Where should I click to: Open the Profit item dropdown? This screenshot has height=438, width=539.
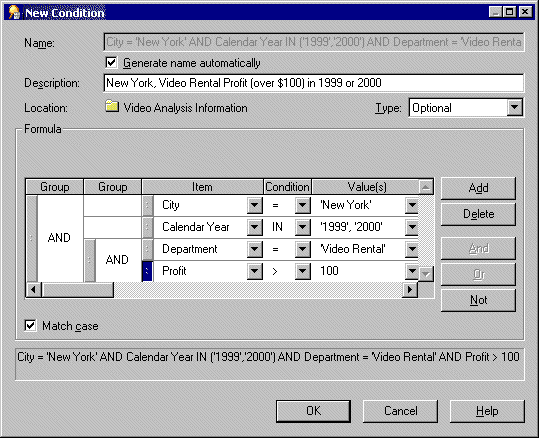coord(255,271)
